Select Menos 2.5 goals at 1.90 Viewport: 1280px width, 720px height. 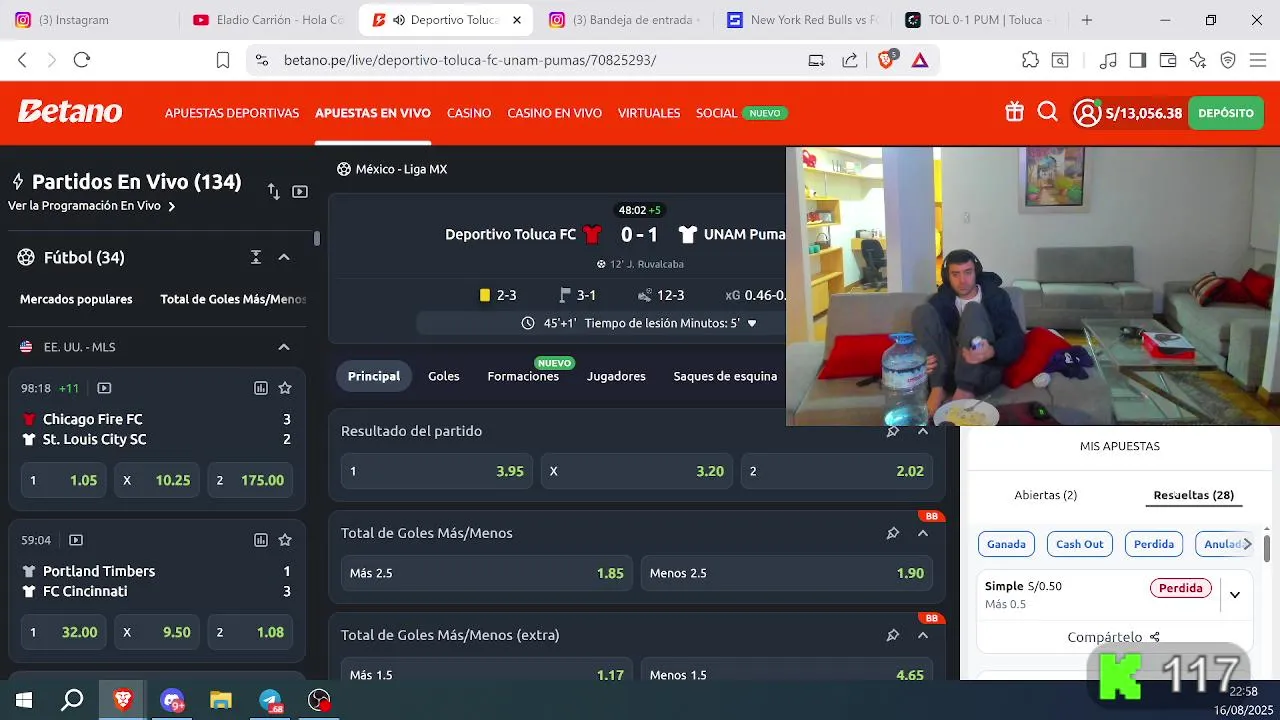787,573
